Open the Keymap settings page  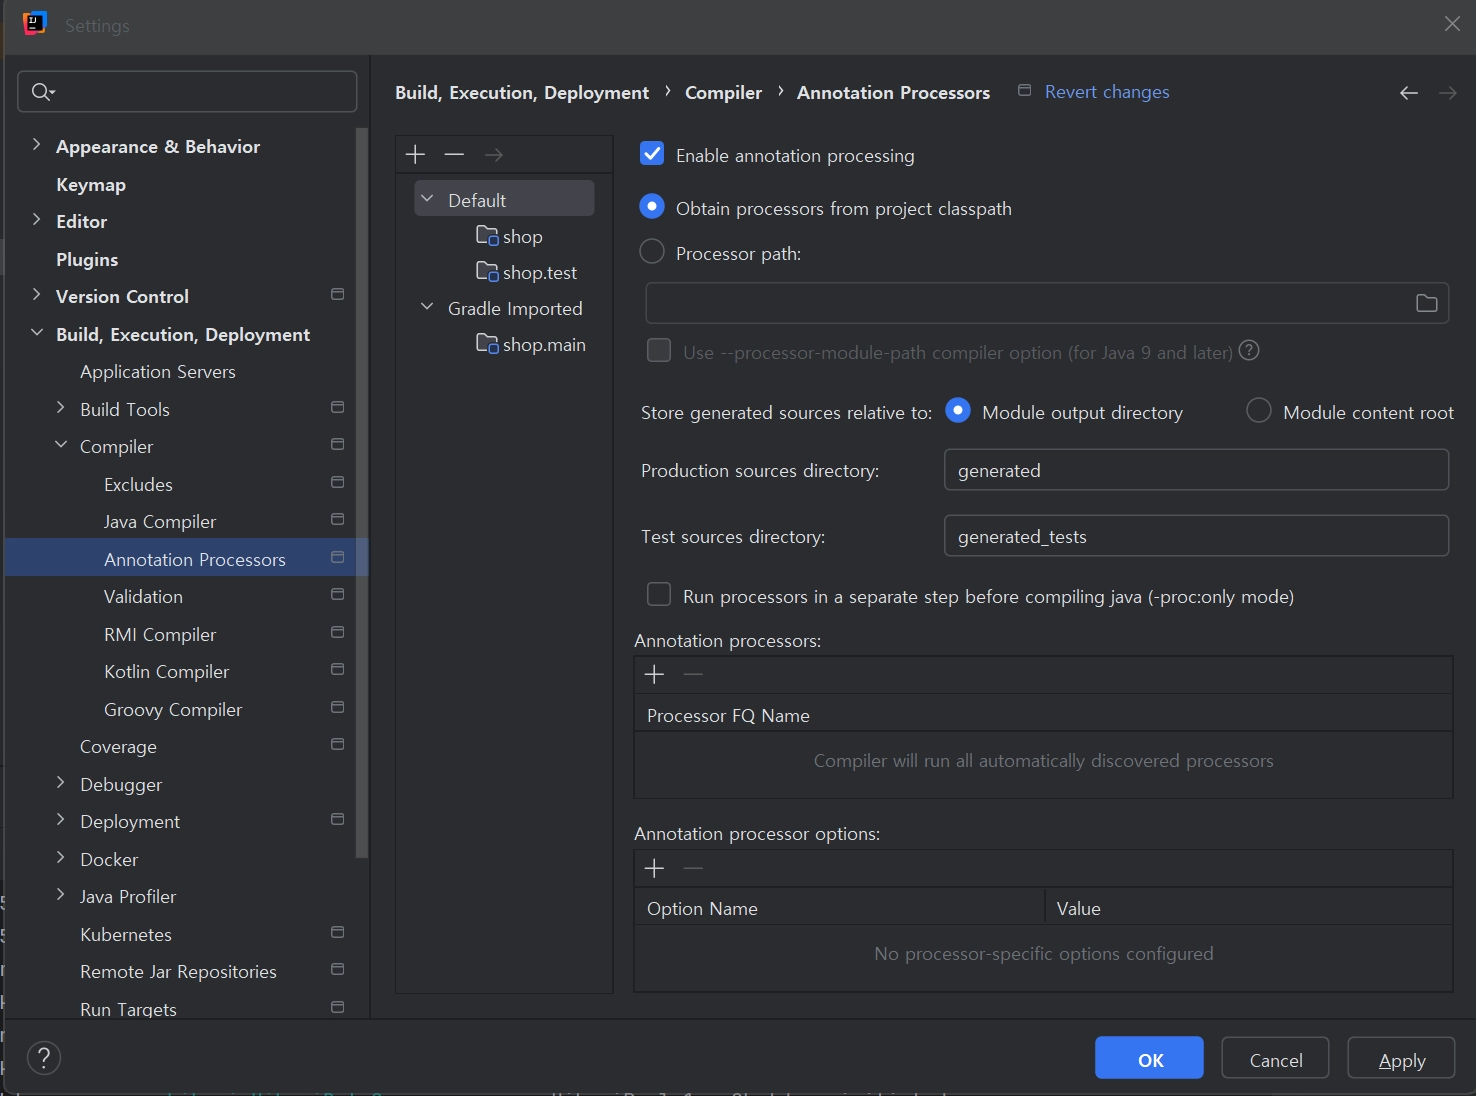point(91,184)
